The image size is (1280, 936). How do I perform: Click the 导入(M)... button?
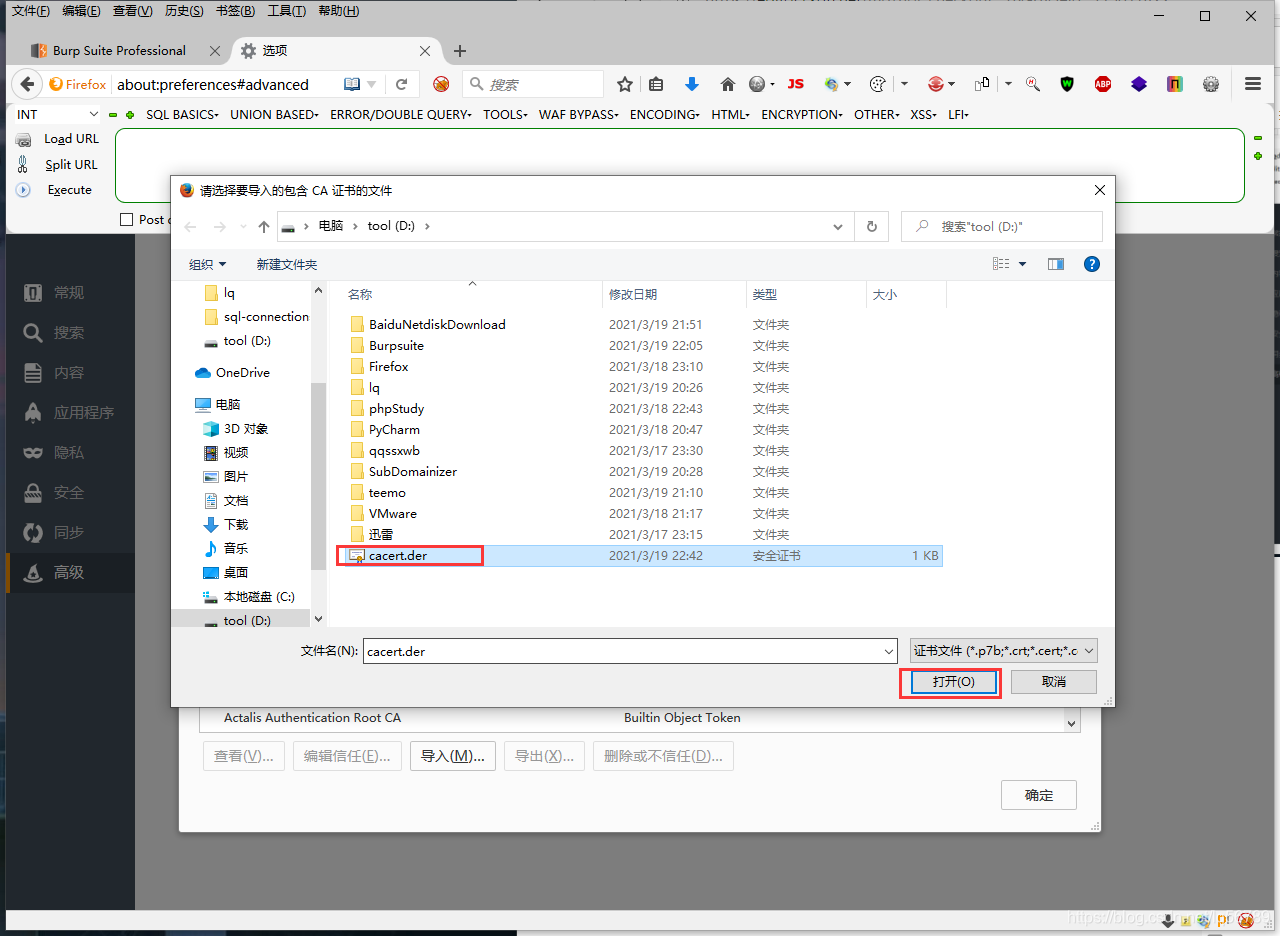(x=453, y=756)
